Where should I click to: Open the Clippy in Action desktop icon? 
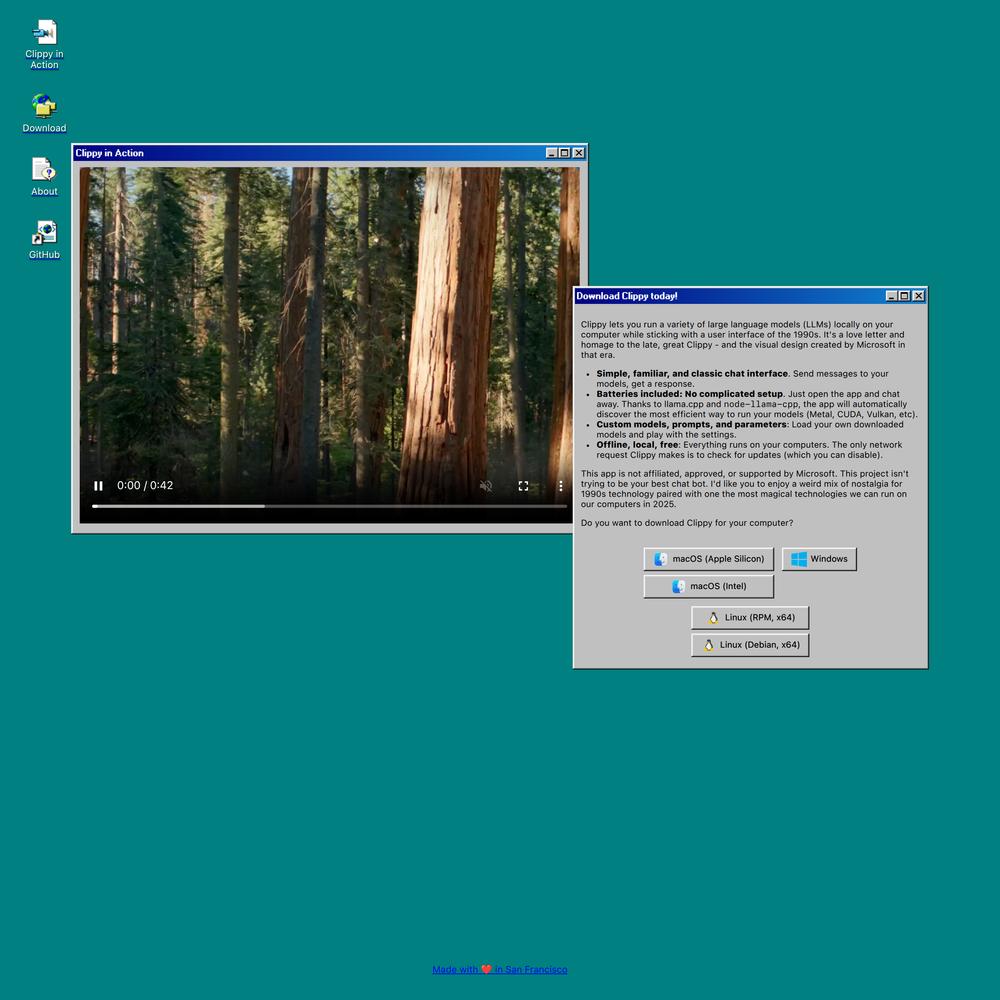(44, 44)
